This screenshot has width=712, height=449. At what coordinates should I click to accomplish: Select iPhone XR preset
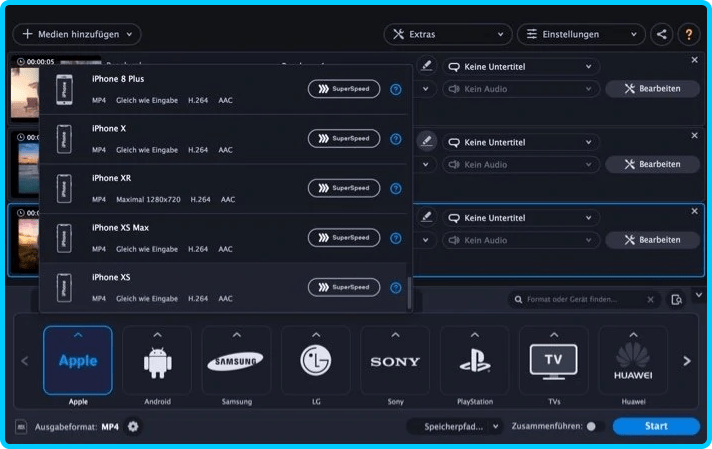click(223, 188)
